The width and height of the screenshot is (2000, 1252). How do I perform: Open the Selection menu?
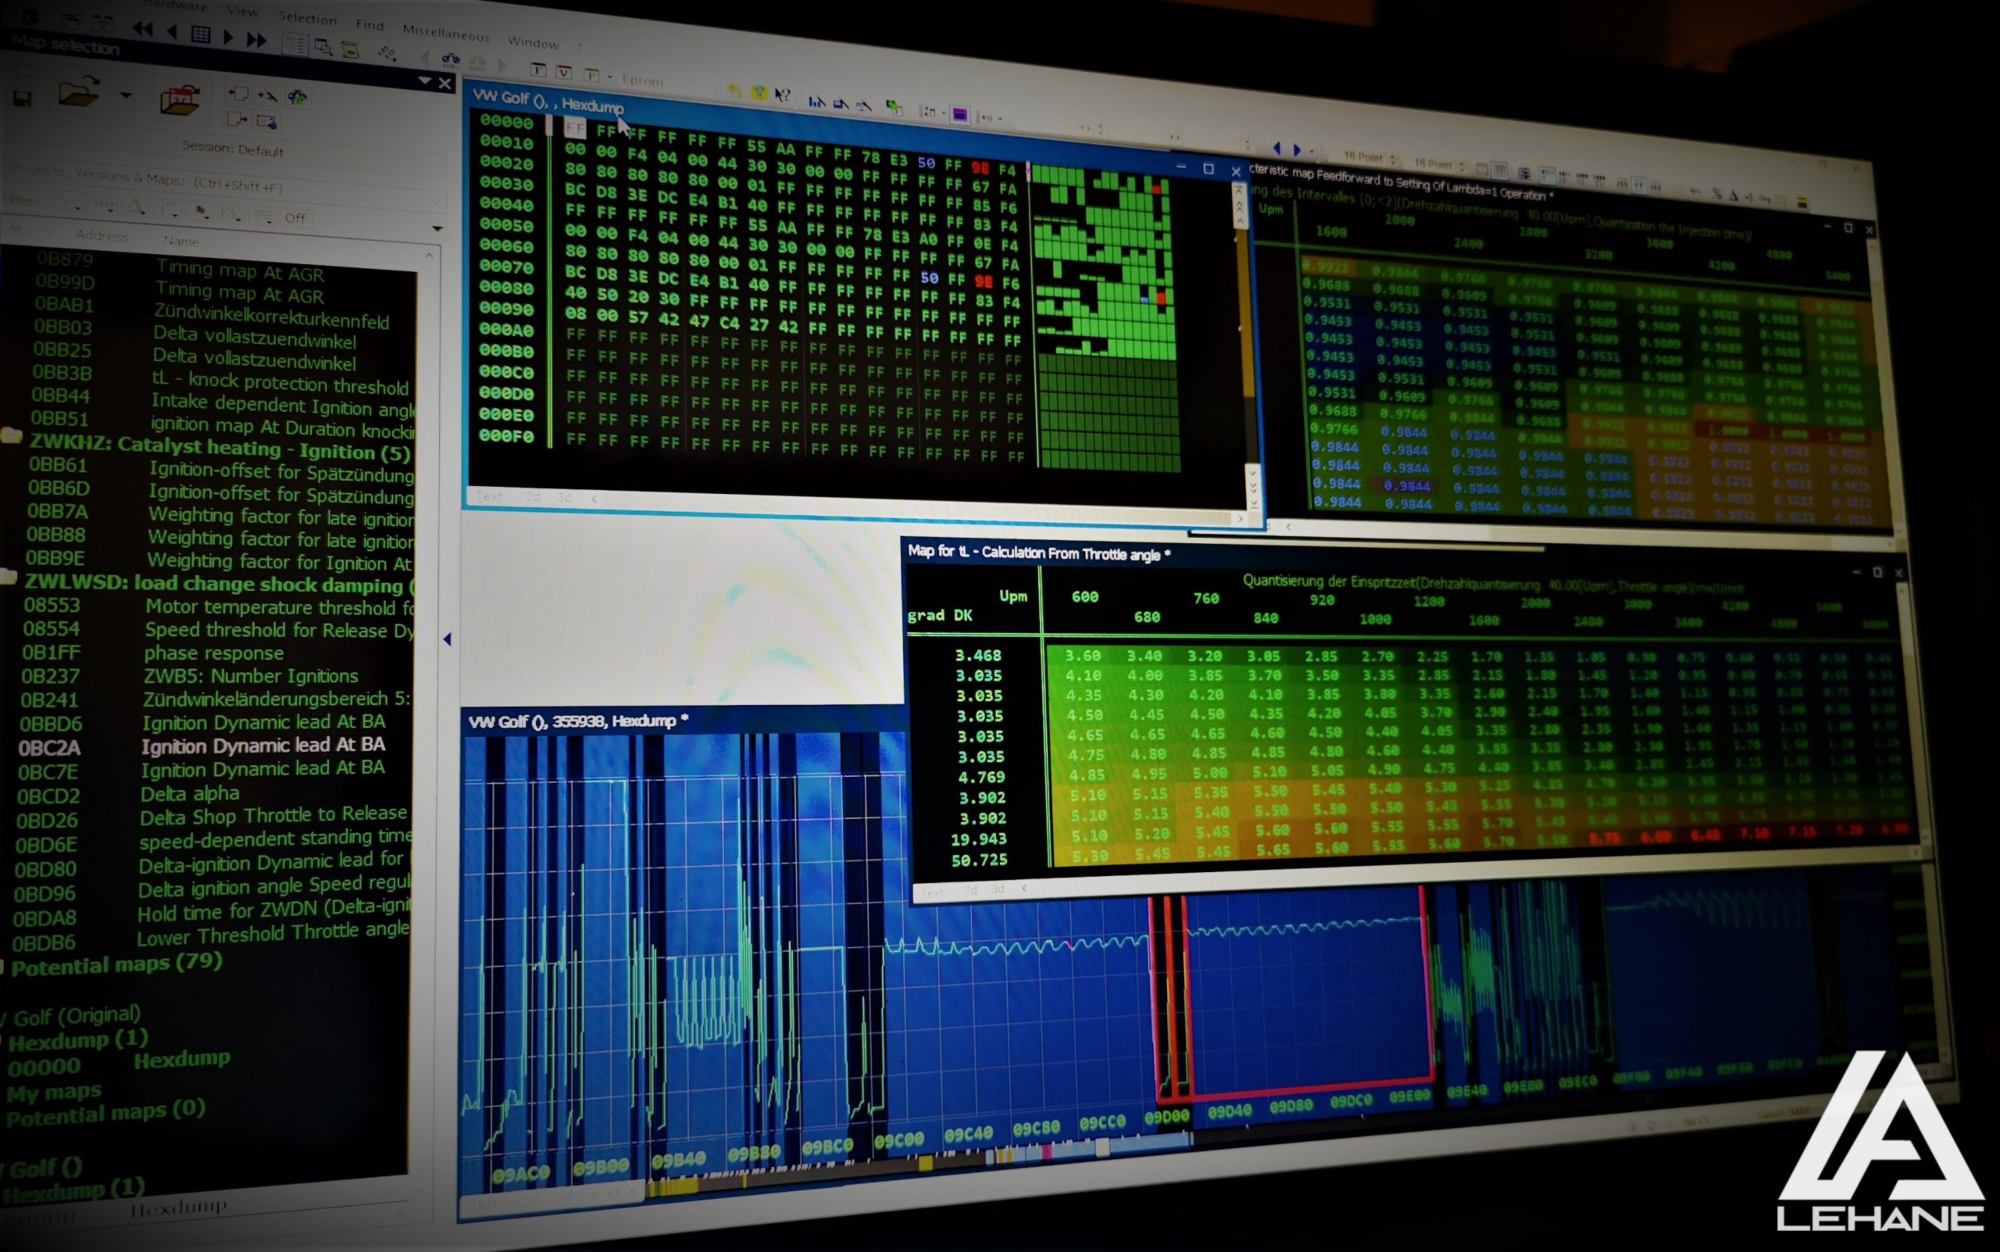[x=306, y=18]
